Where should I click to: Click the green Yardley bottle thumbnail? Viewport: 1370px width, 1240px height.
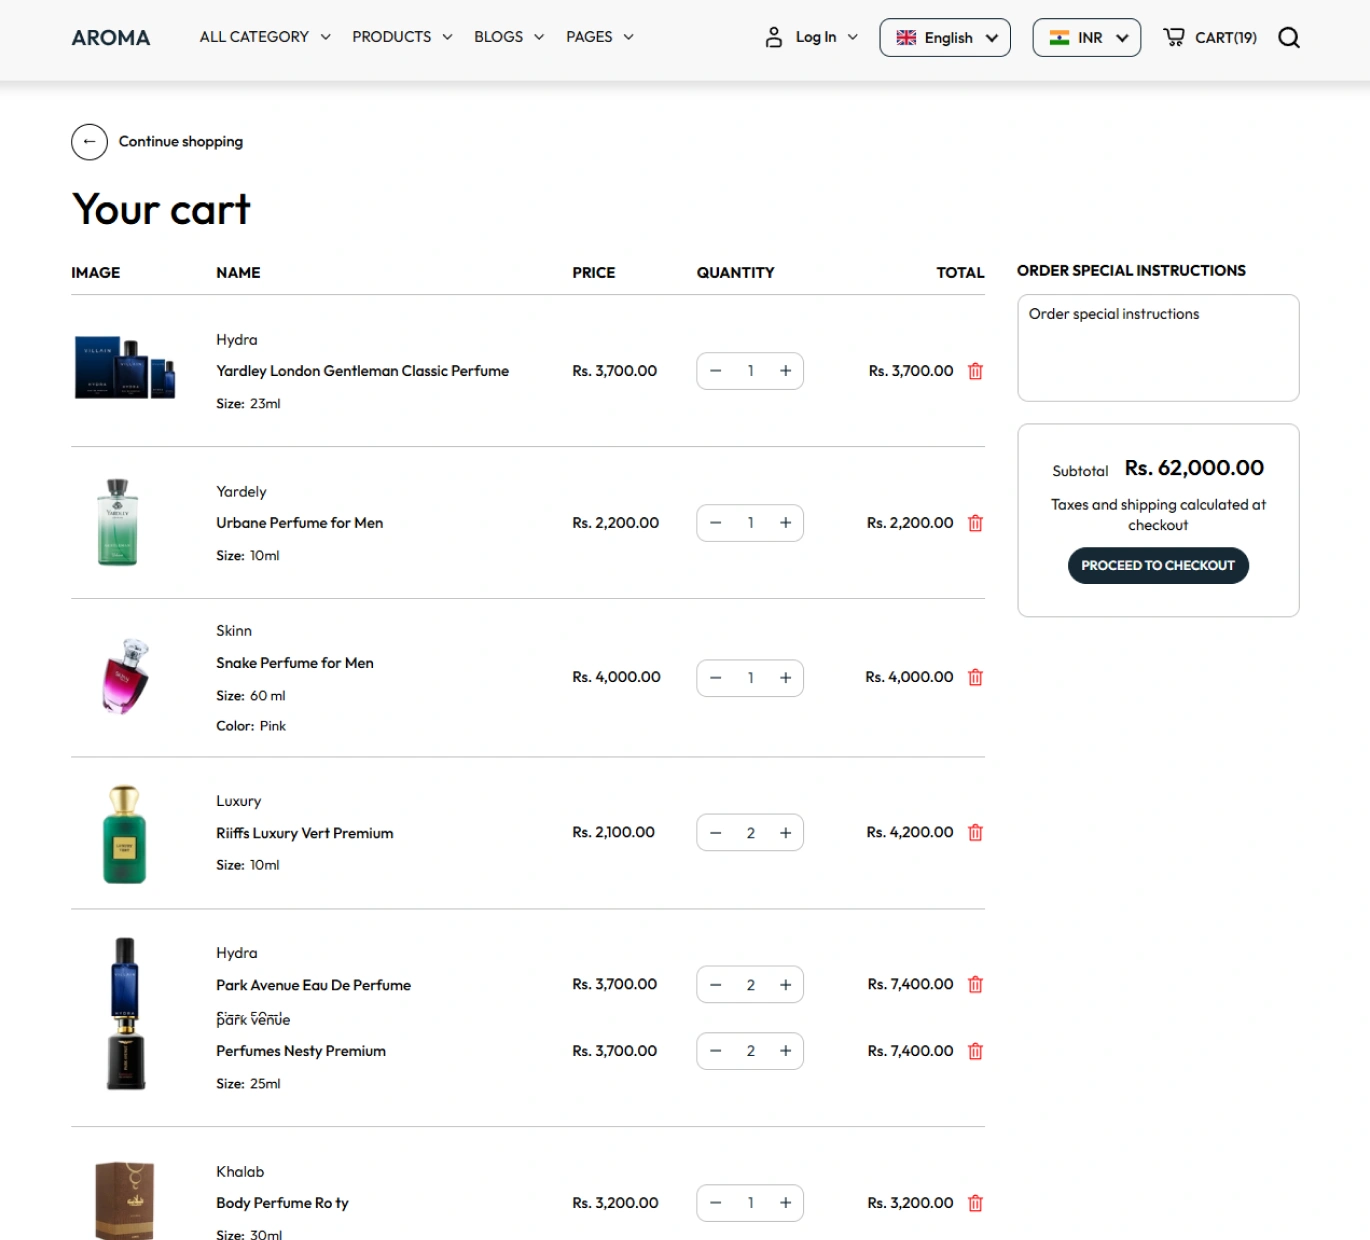tap(118, 522)
